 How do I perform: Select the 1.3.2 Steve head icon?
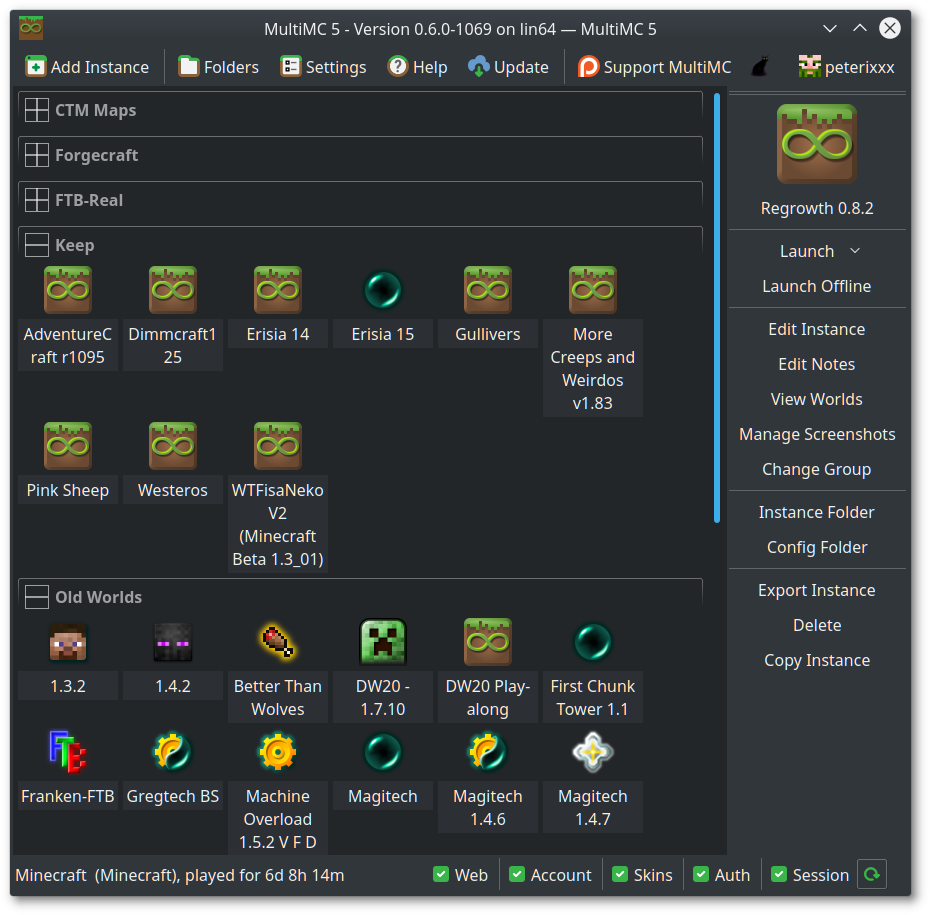coord(68,642)
